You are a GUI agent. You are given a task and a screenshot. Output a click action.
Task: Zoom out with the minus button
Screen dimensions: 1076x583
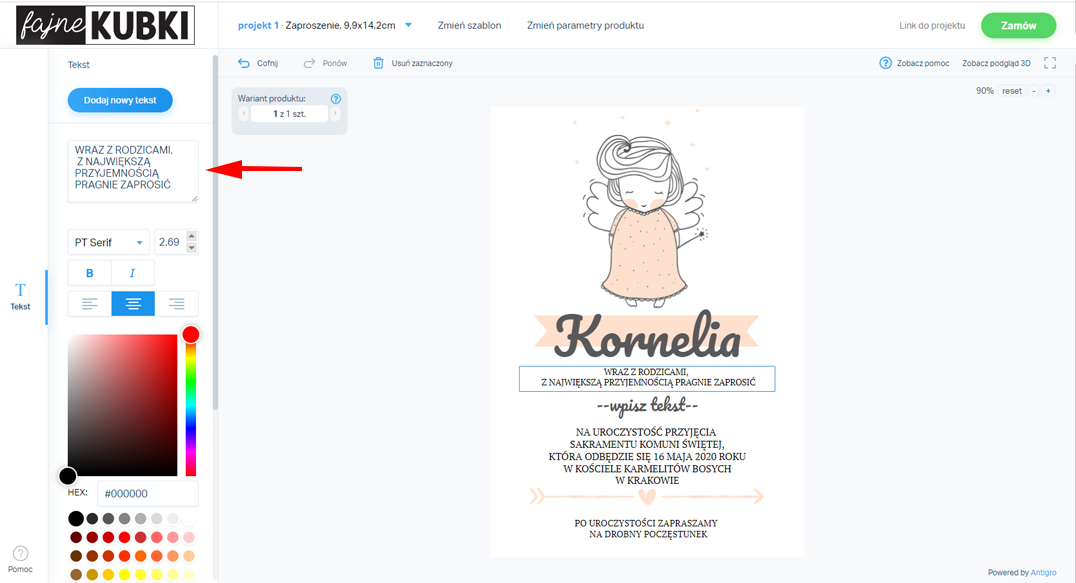point(1033,91)
